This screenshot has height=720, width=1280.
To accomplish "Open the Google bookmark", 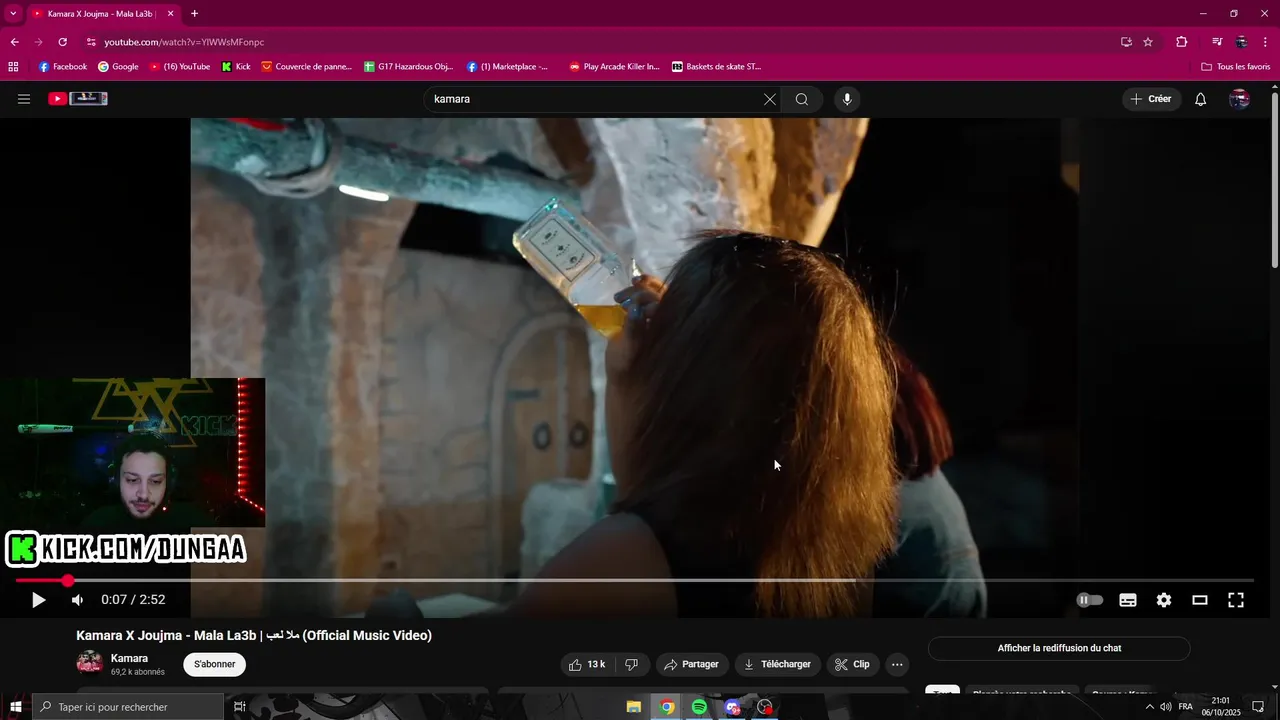I will coord(118,67).
